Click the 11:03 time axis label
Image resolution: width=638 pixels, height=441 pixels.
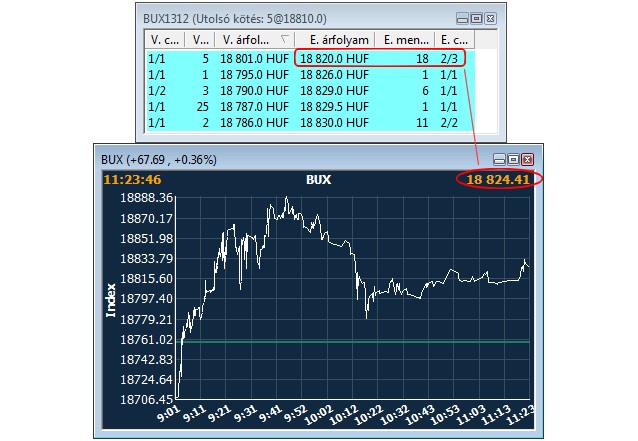coord(471,415)
